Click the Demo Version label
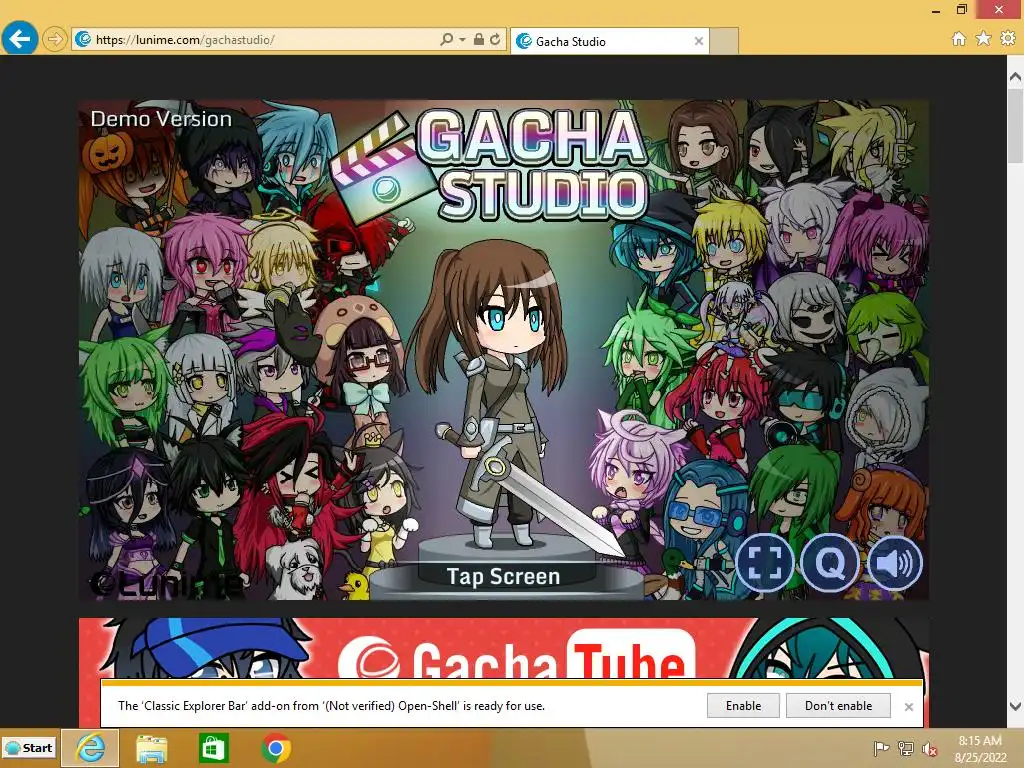This screenshot has height=768, width=1024. pyautogui.click(x=161, y=119)
